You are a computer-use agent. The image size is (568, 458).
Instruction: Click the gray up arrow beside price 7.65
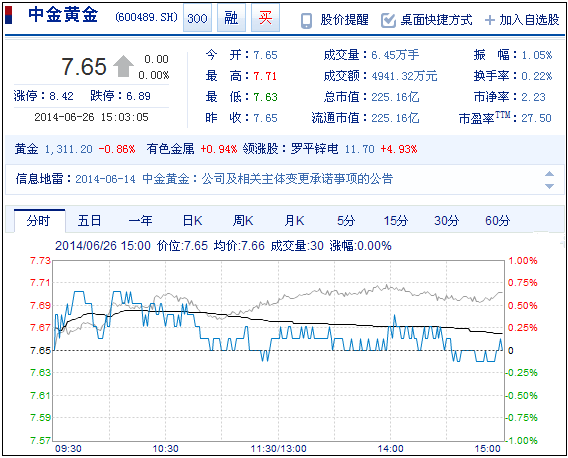123,66
